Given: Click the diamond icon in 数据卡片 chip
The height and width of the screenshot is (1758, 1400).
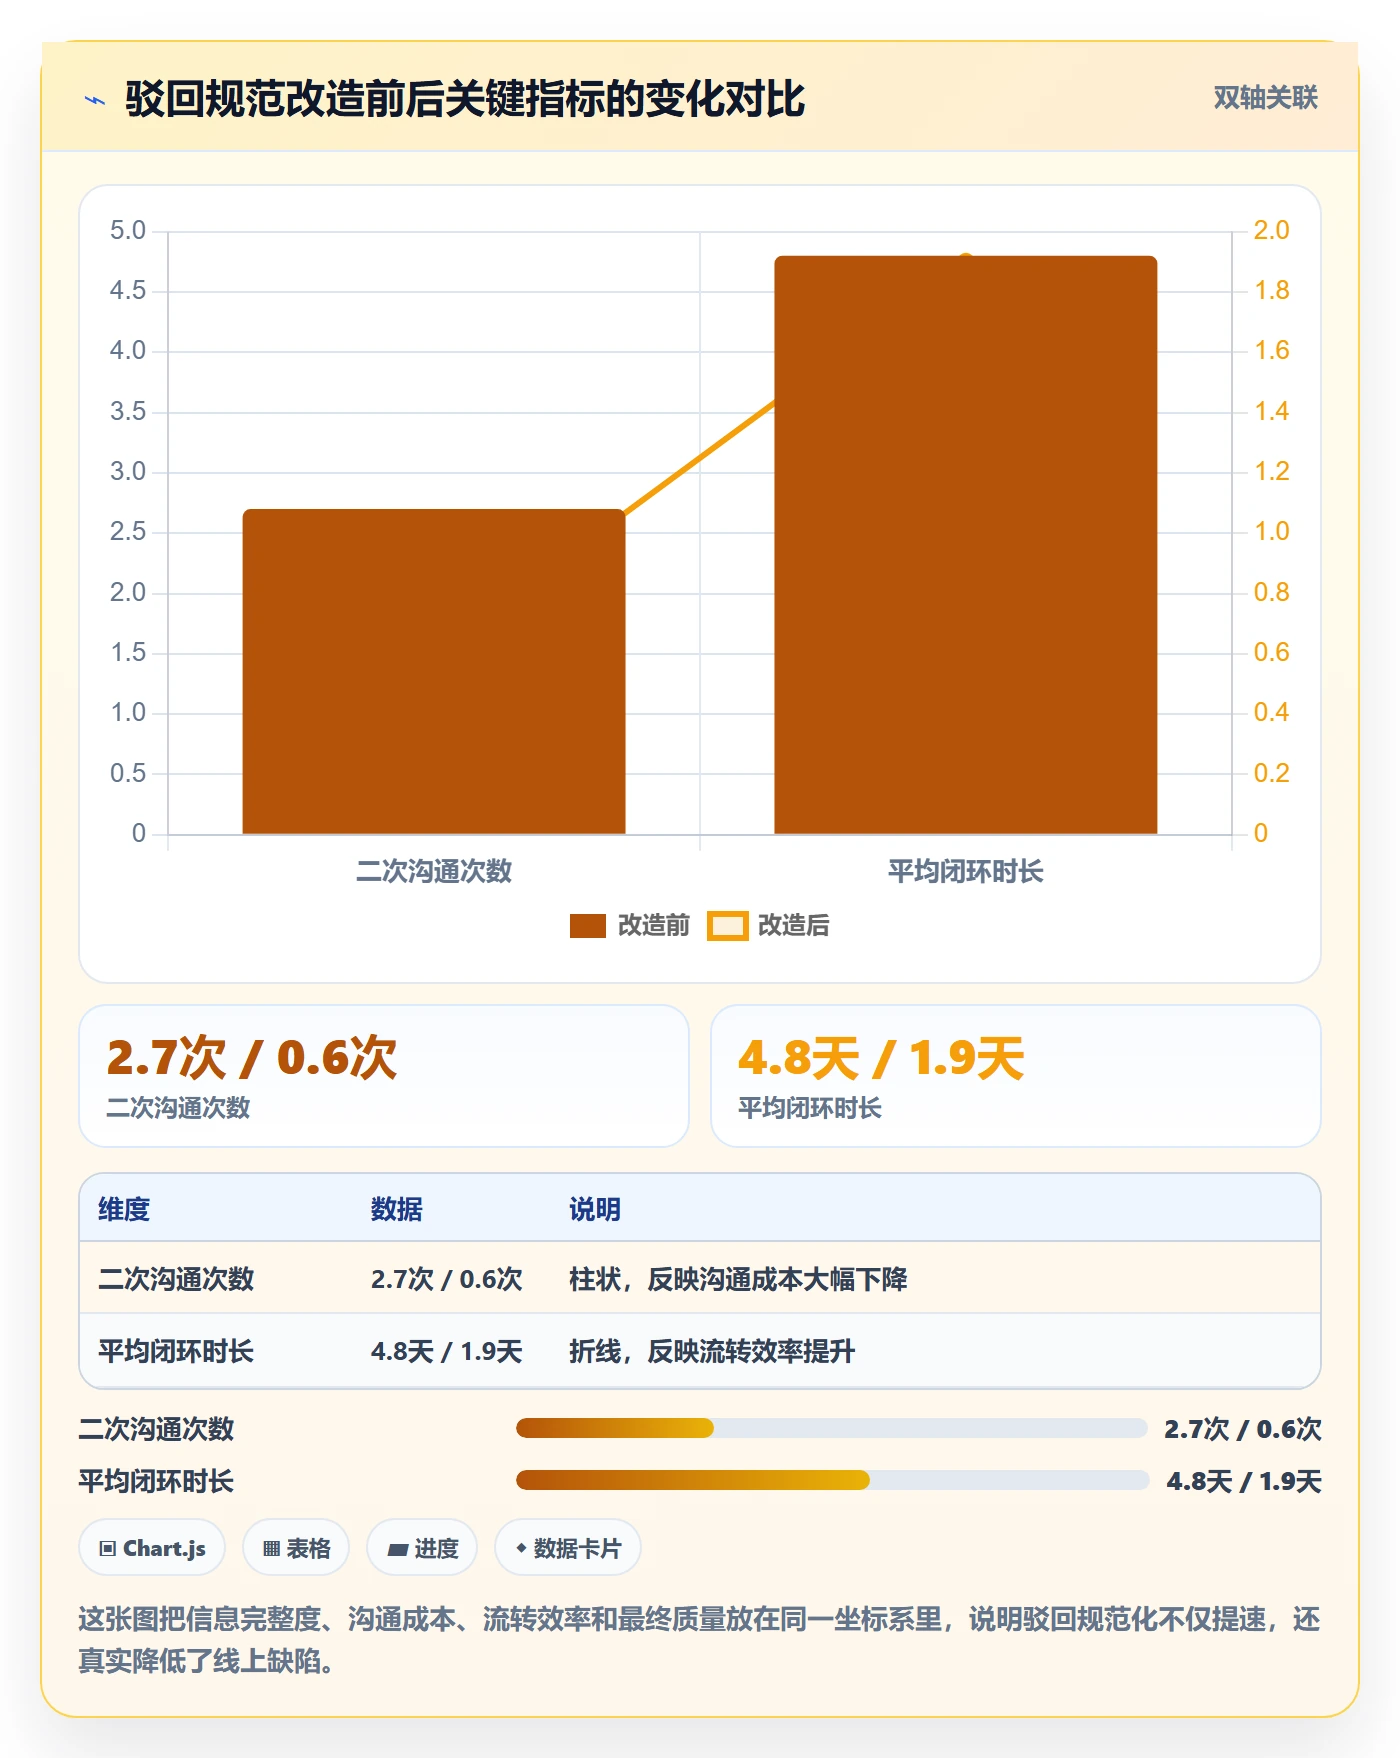Looking at the screenshot, I should [x=521, y=1548].
